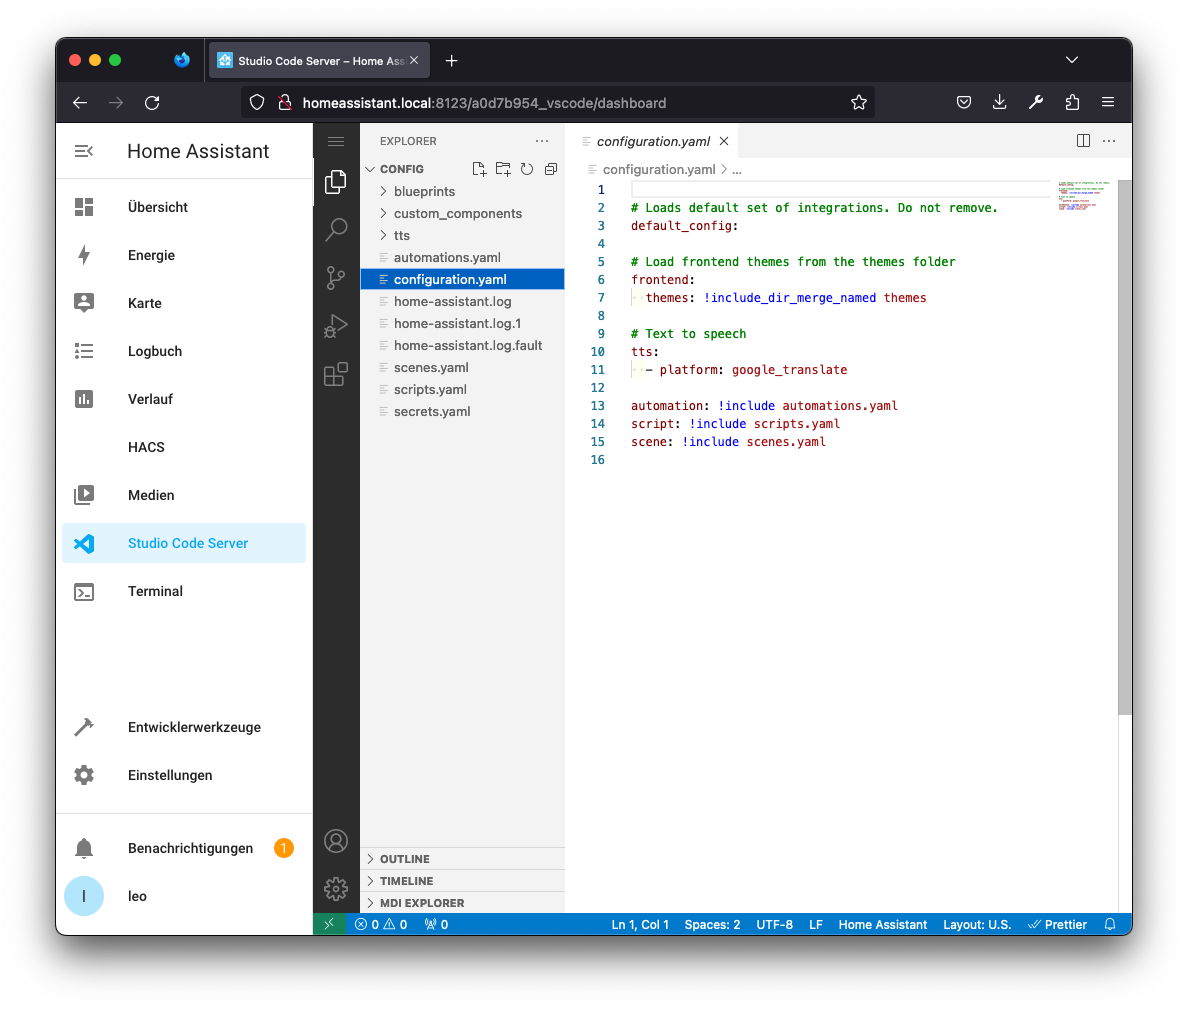Open Firefox application menu
Screen dimensions: 1188x1009
pos(1108,102)
